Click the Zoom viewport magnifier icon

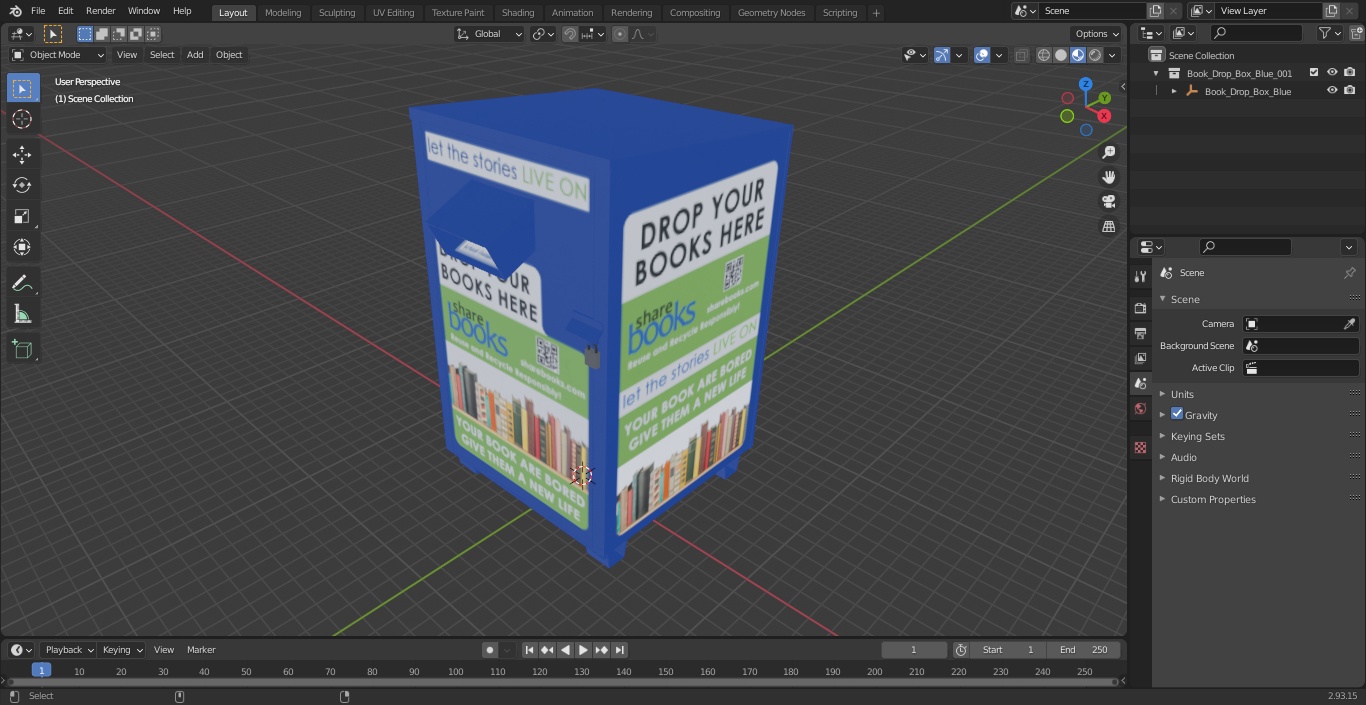pos(1109,152)
